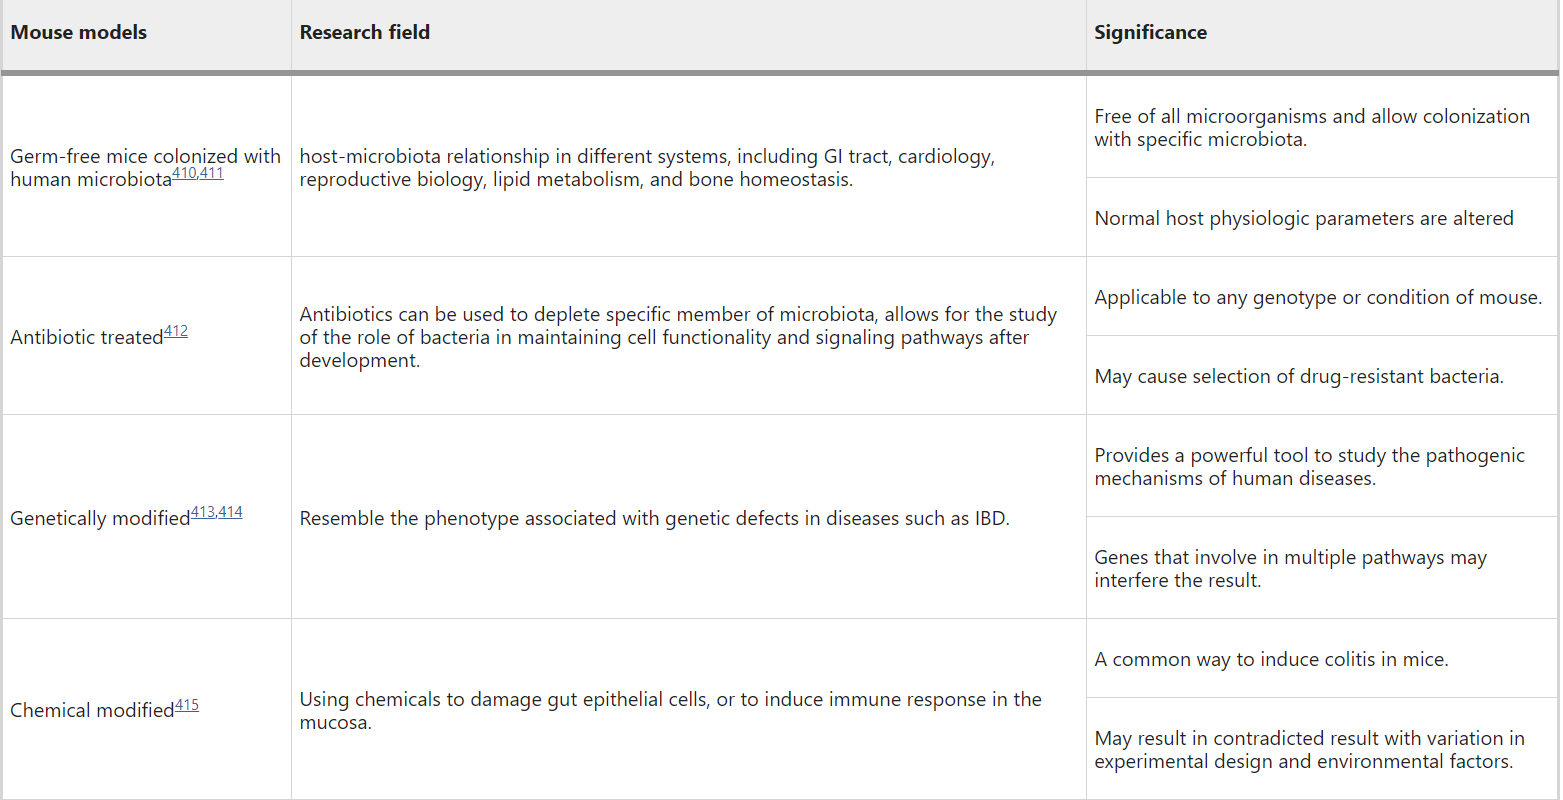Click the Chemical modified row label
The height and width of the screenshot is (800, 1563).
point(92,711)
